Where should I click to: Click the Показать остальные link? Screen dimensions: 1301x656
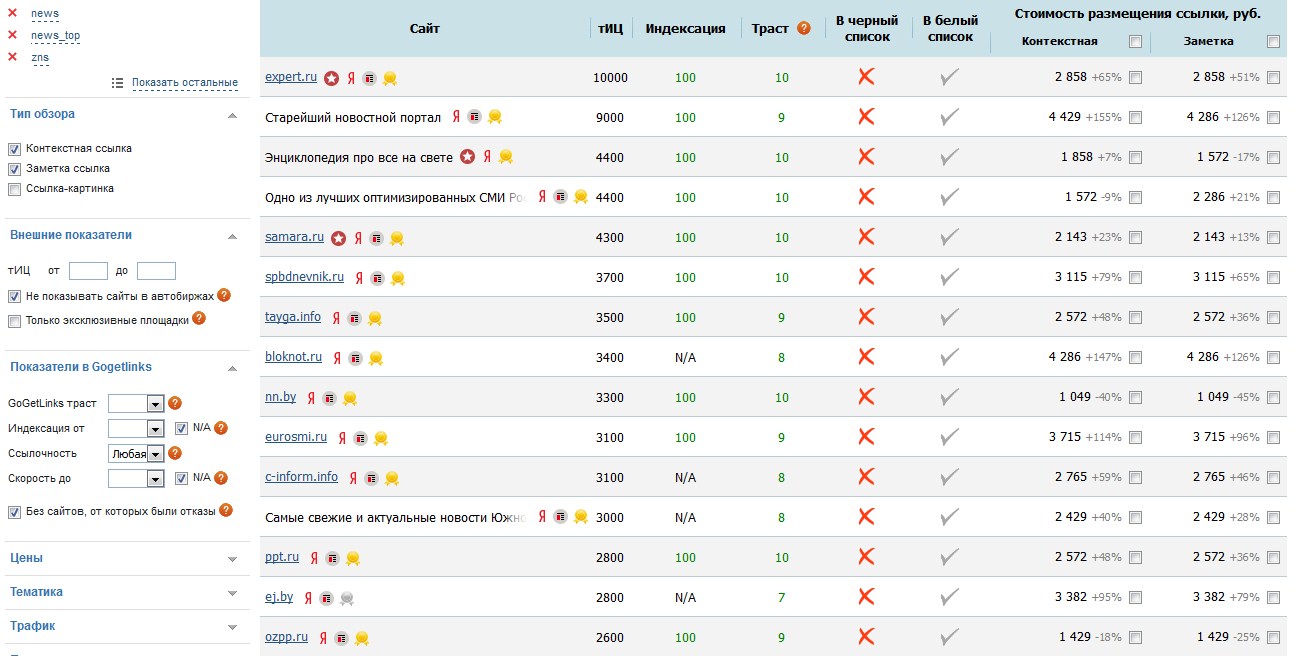[184, 82]
